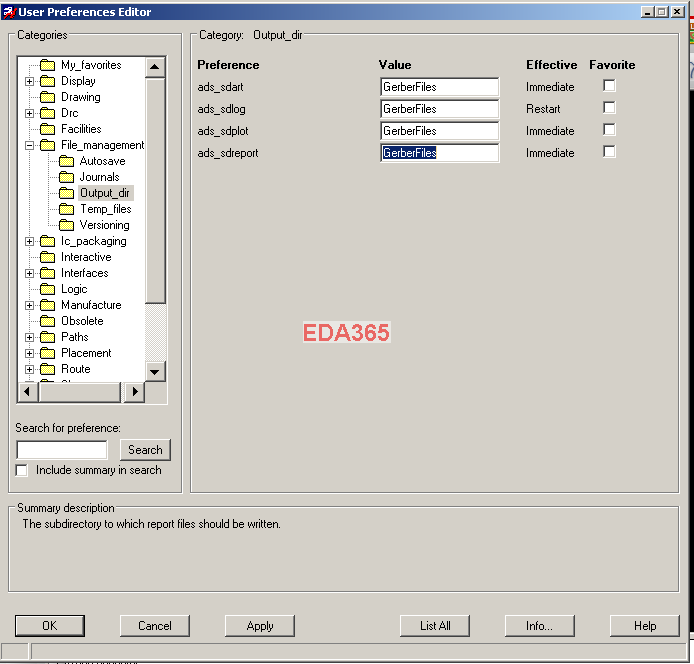Click the Placement folder icon
Screen dimensions: 694x664
pos(47,353)
